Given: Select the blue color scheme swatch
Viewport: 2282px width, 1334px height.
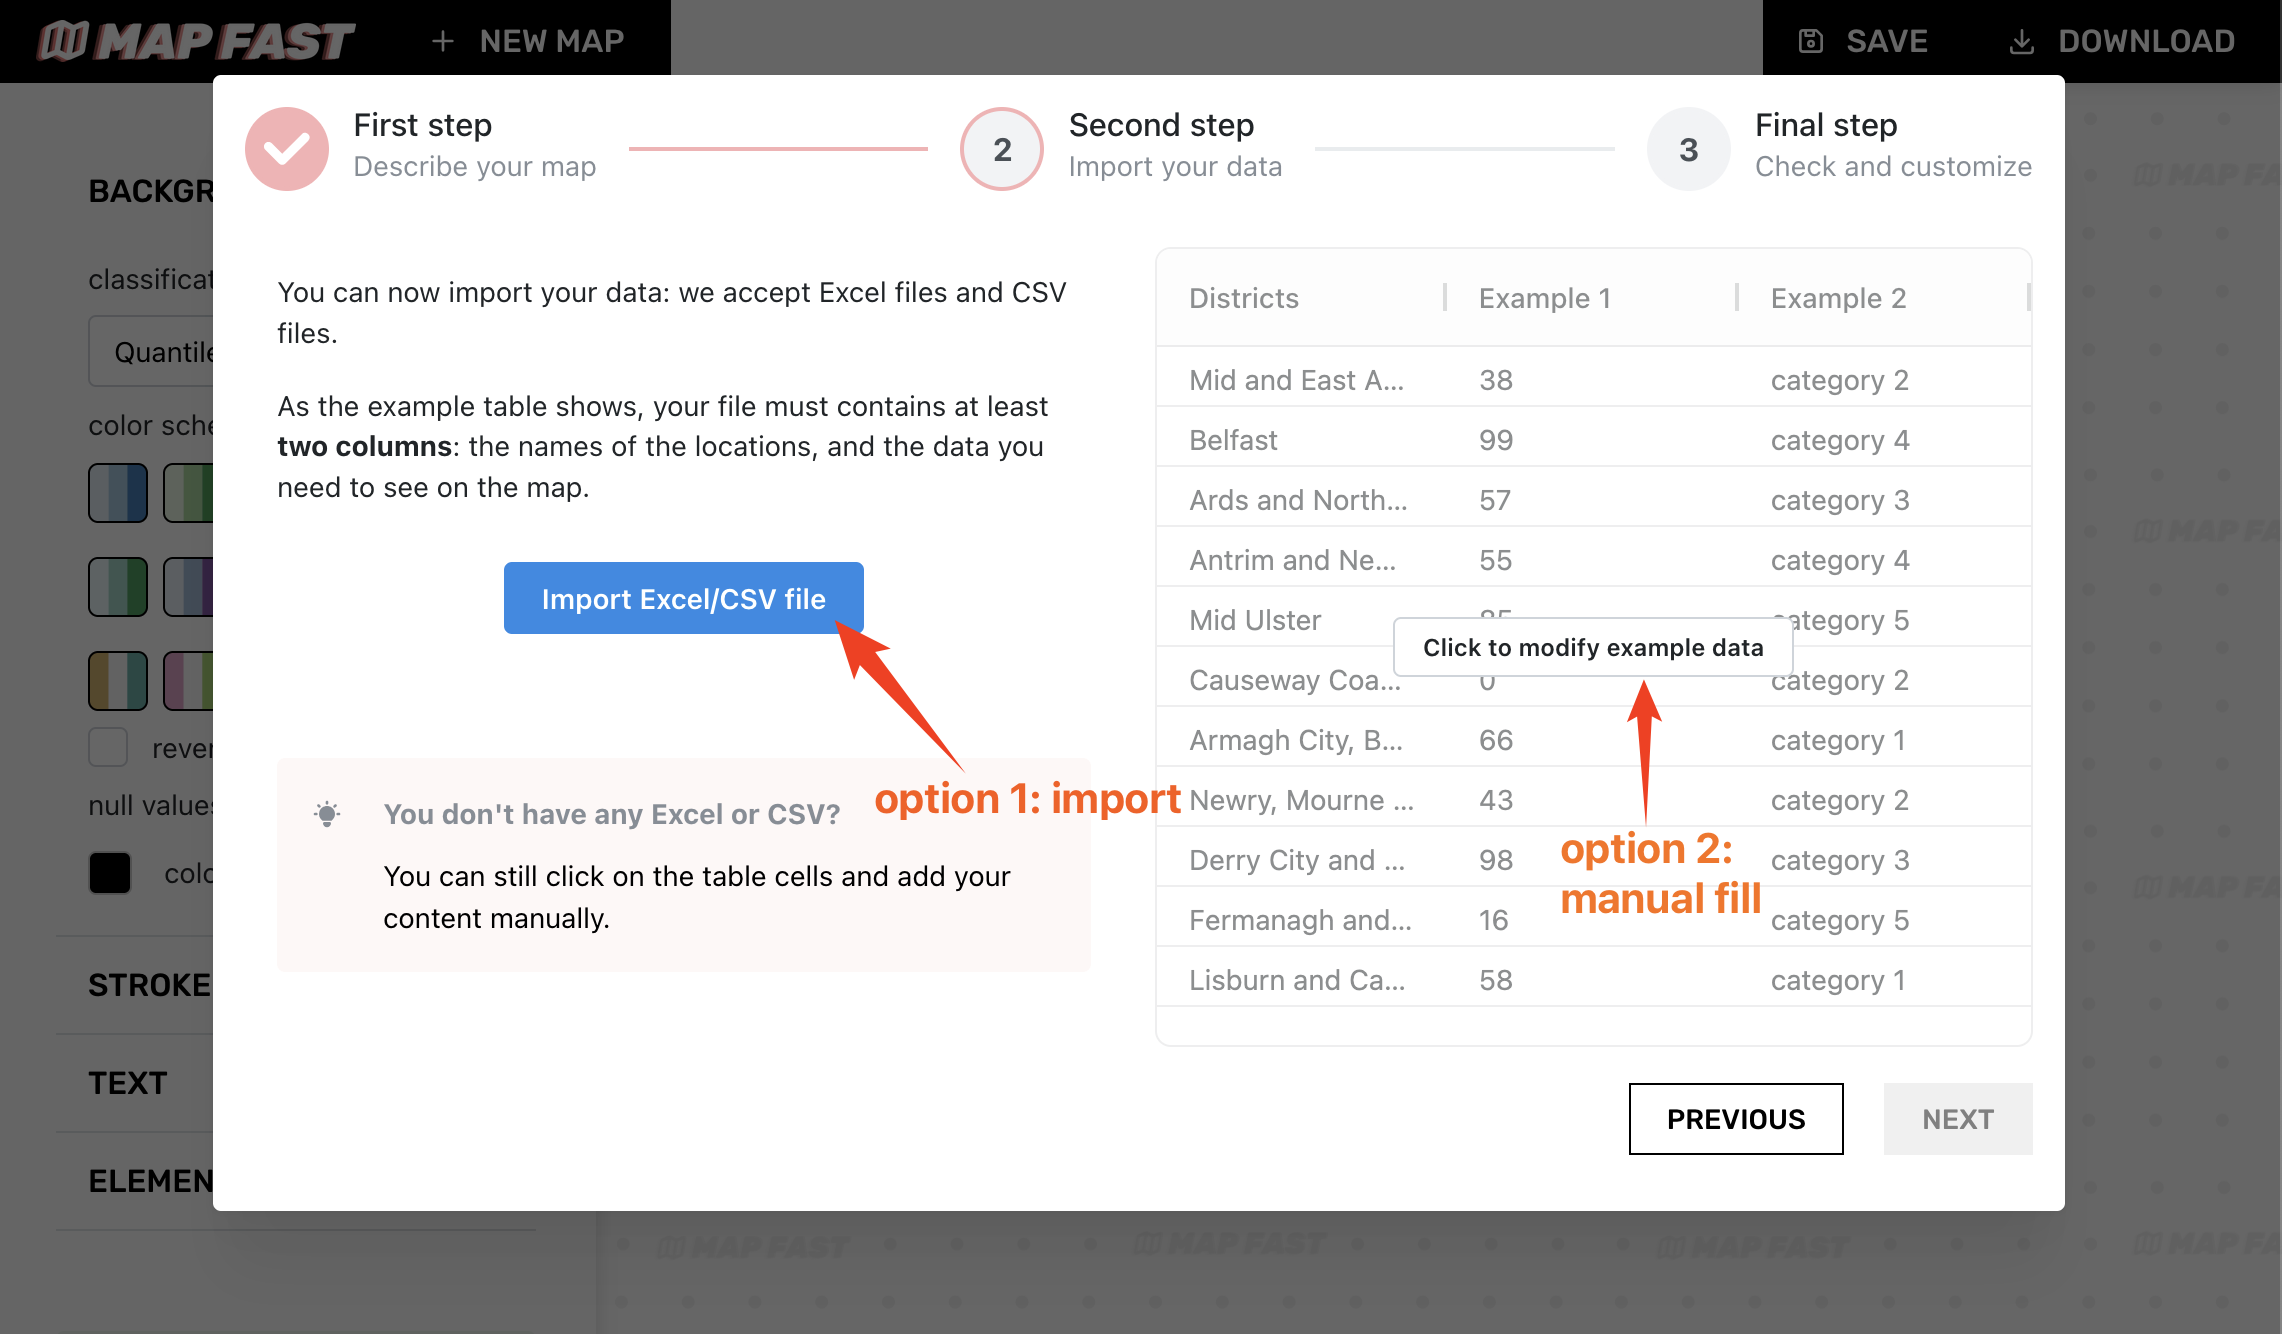Looking at the screenshot, I should click(x=118, y=493).
